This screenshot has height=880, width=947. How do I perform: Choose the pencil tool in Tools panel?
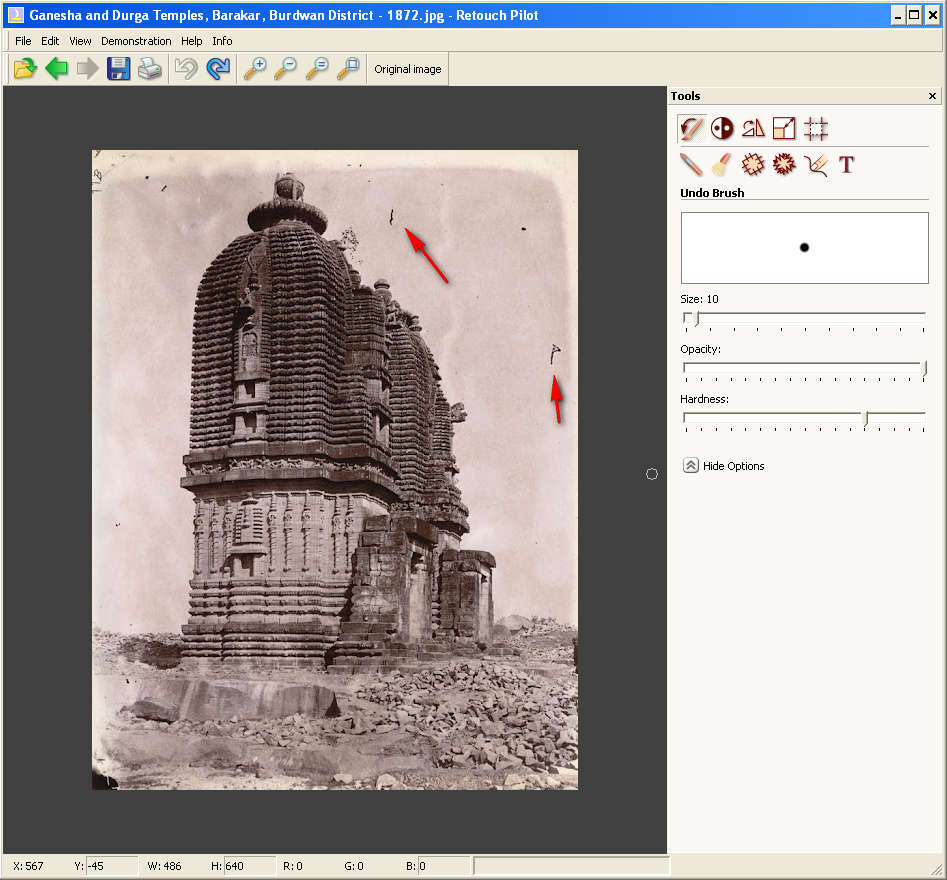click(691, 165)
